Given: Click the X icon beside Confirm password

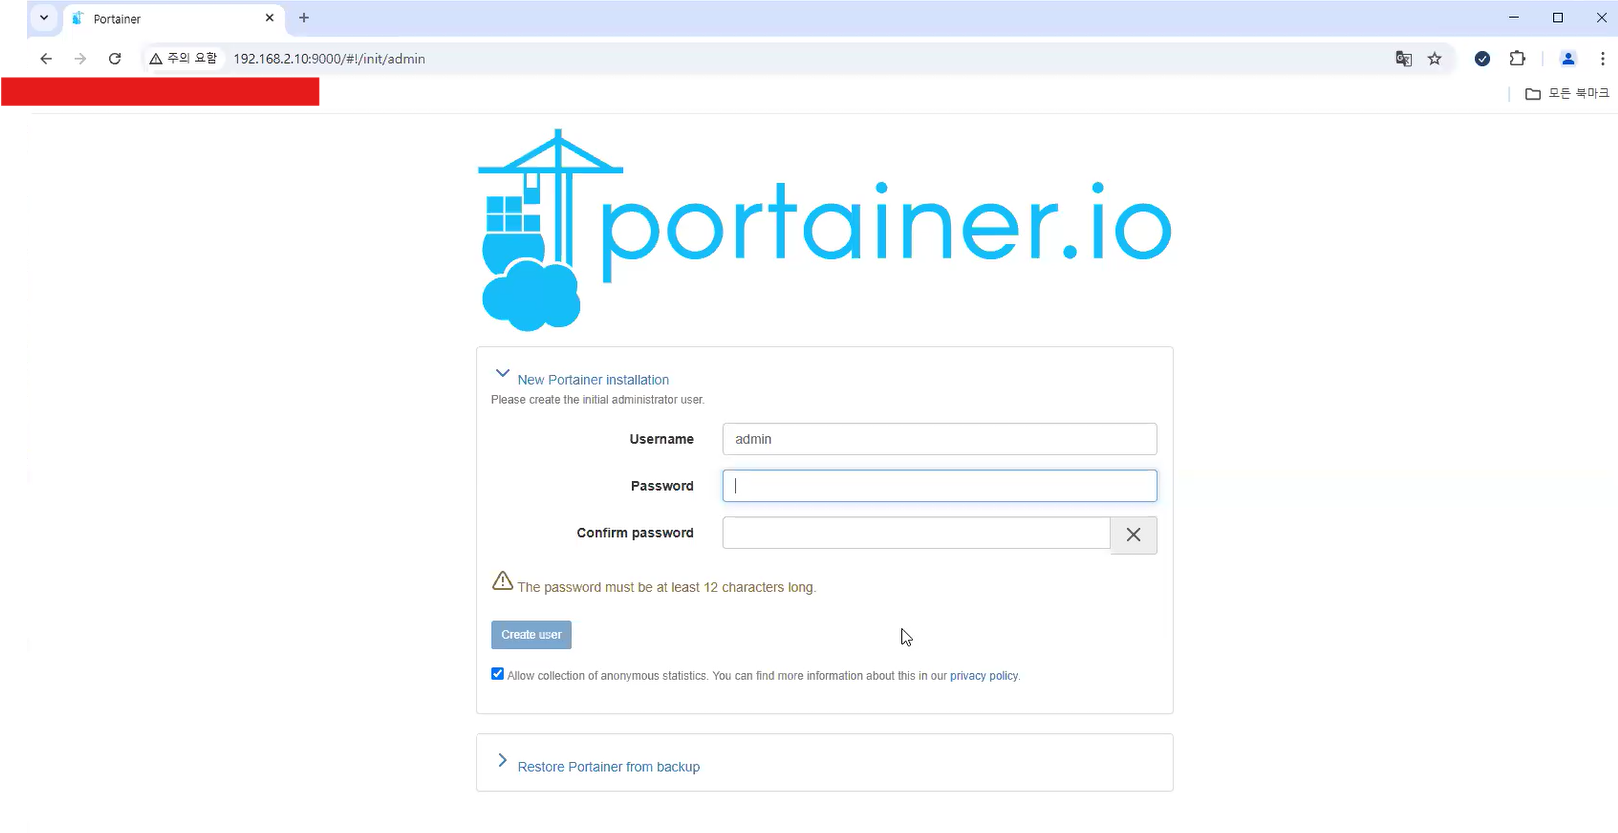Looking at the screenshot, I should 1133,535.
